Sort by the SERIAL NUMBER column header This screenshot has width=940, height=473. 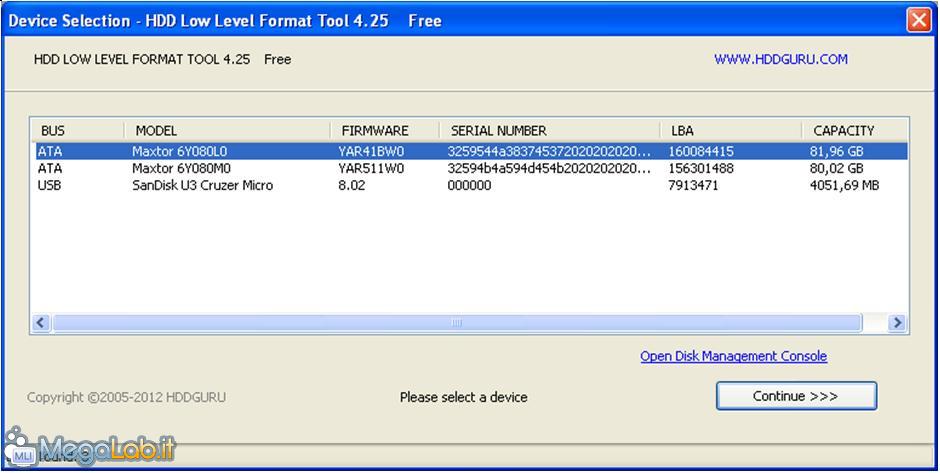coord(550,131)
